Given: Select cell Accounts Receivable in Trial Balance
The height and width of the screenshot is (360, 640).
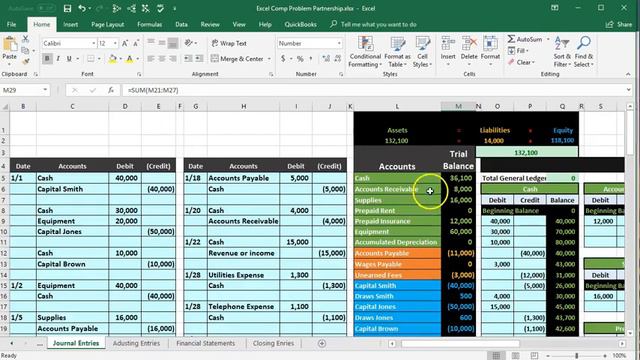Looking at the screenshot, I should (x=397, y=189).
